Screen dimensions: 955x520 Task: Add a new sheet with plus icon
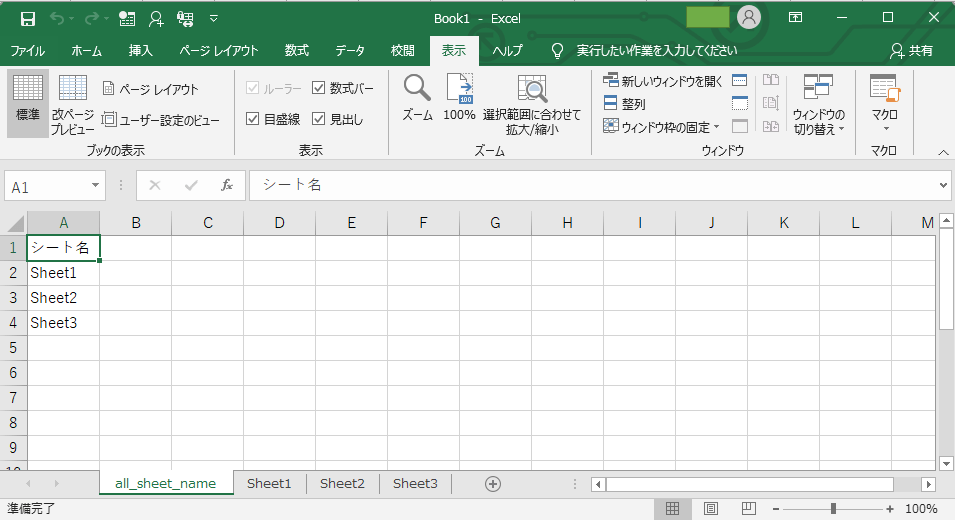(492, 484)
